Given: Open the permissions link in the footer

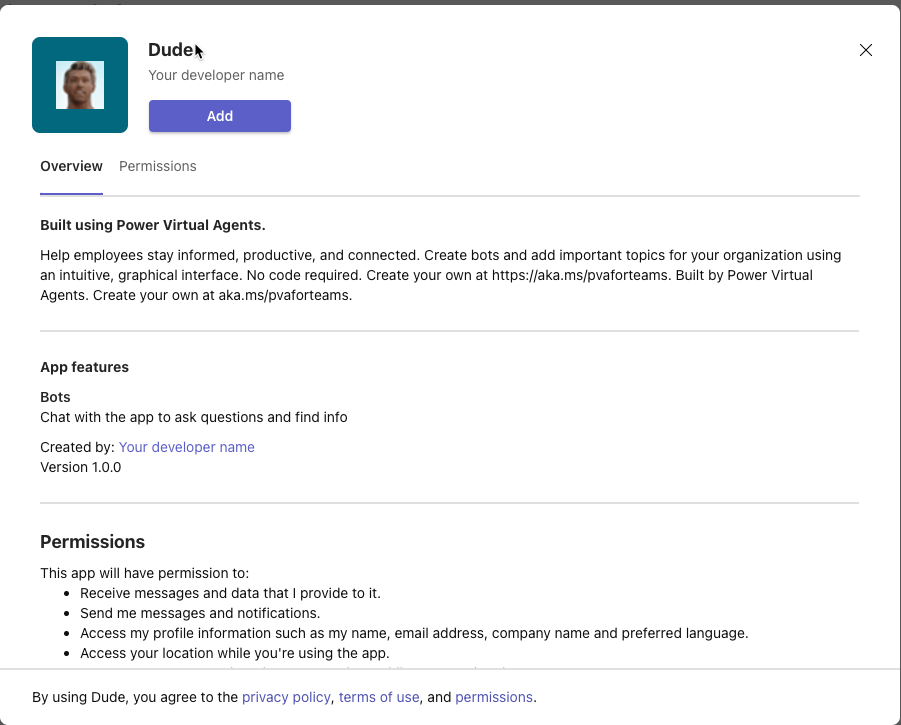Looking at the screenshot, I should [494, 697].
